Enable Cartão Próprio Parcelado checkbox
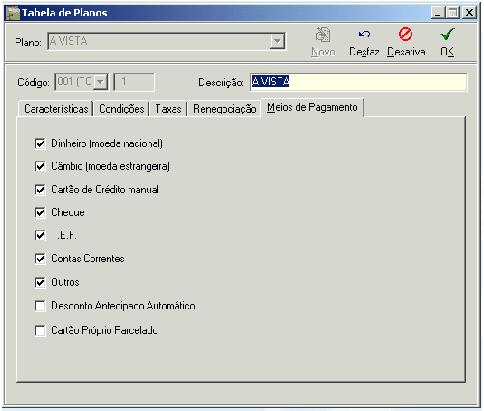484x411 pixels. pos(40,331)
